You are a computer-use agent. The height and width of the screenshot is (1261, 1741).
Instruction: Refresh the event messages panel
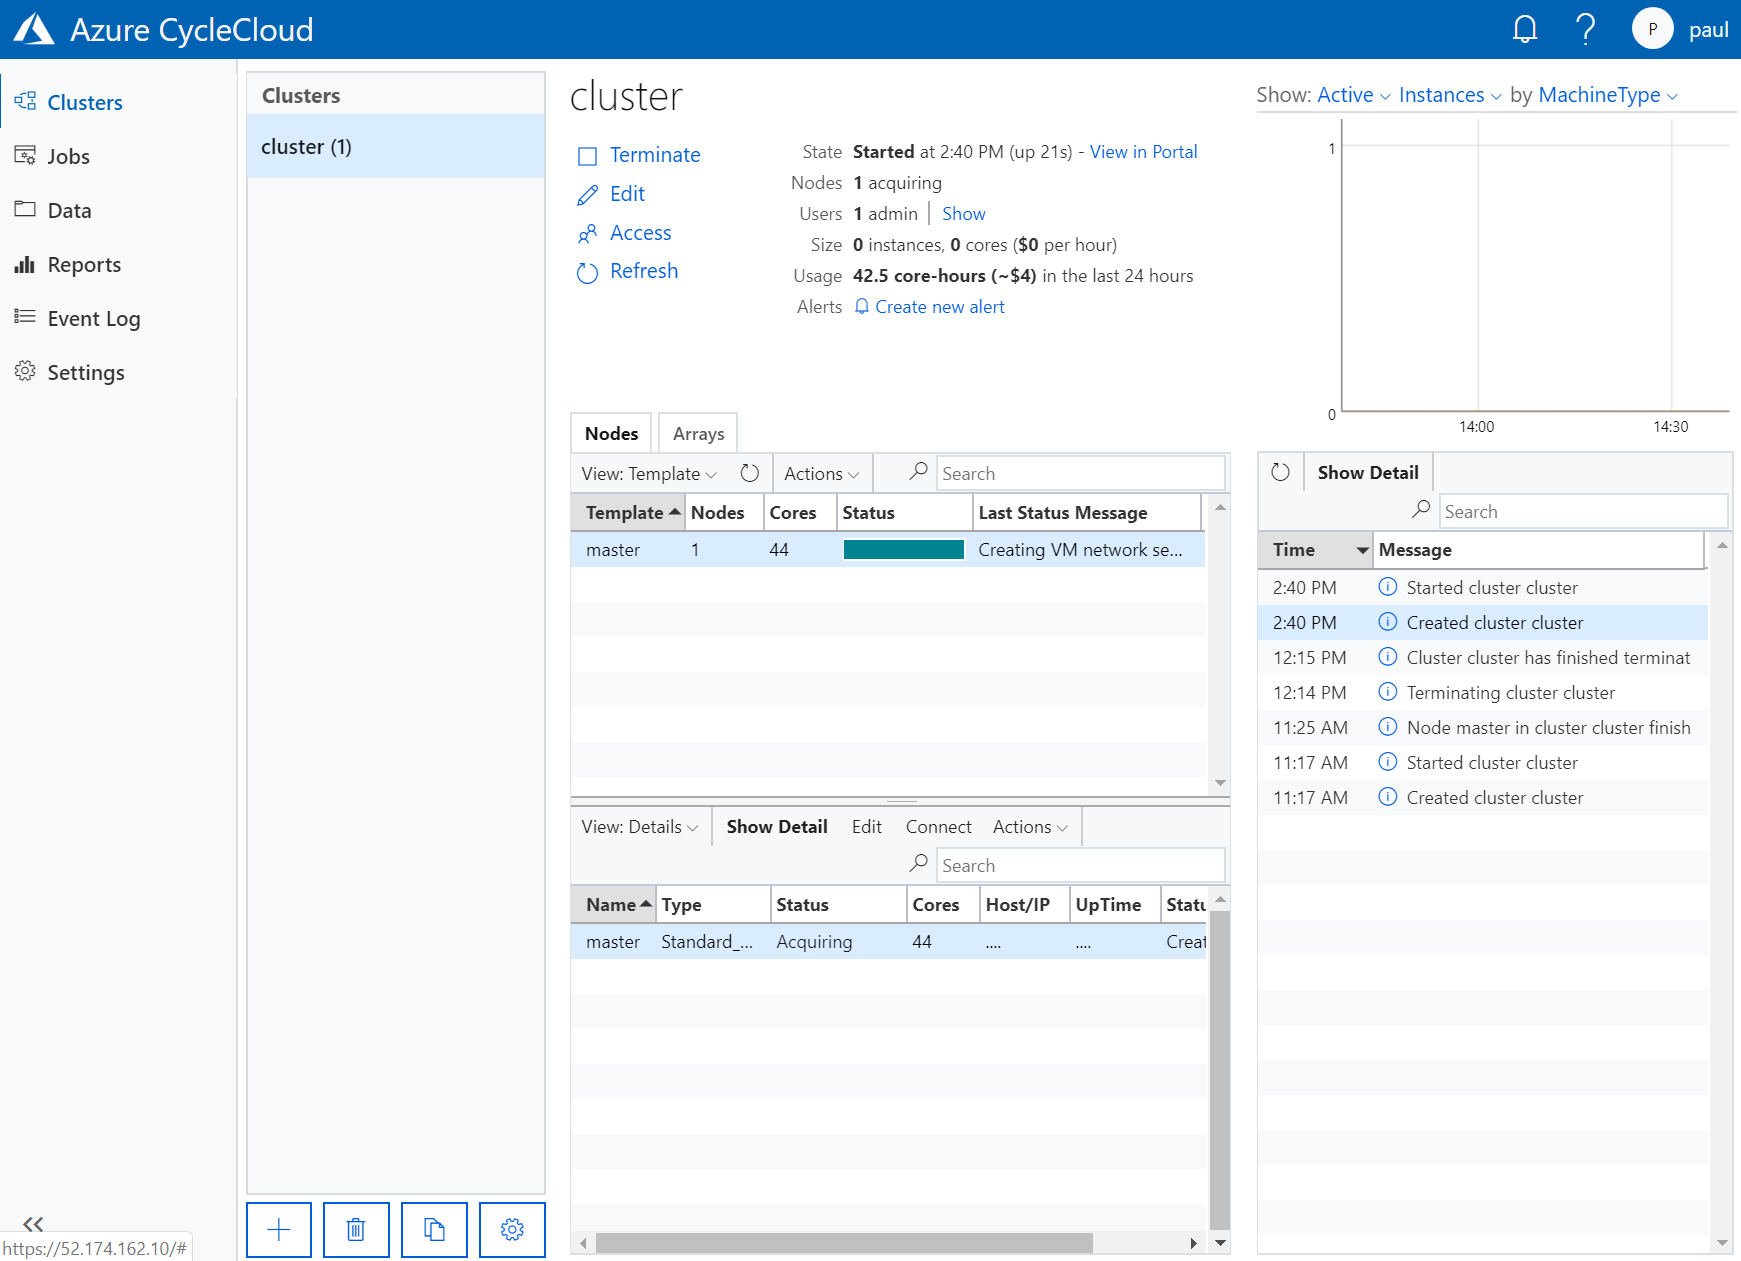point(1280,472)
